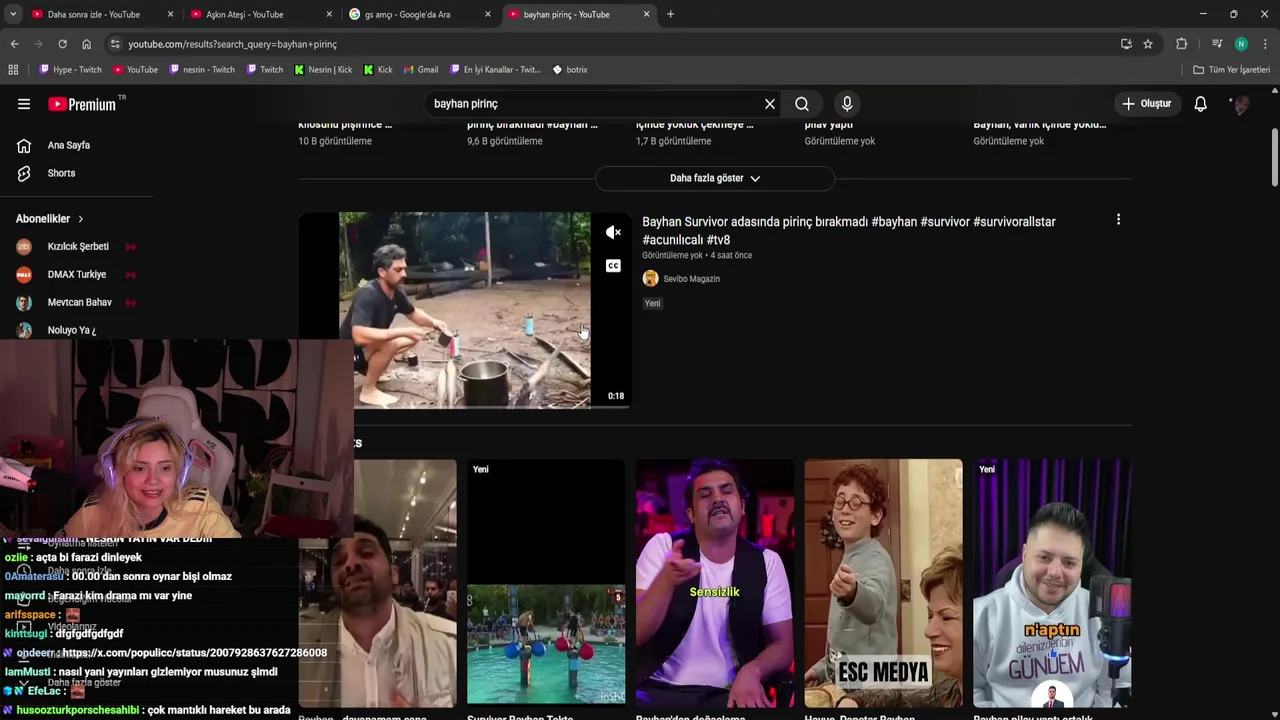The height and width of the screenshot is (720, 1280).
Task: Open the 'n'aptın GÜNDEM' Short thumbnail
Action: 1052,583
